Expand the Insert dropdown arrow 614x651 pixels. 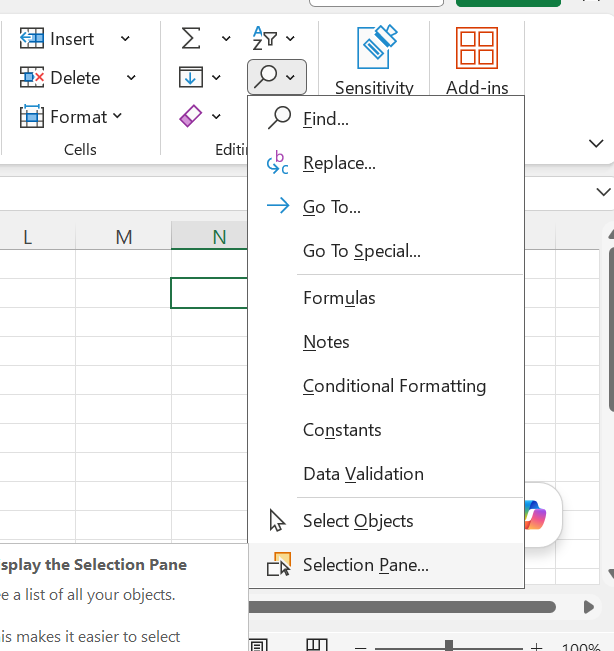coord(125,39)
